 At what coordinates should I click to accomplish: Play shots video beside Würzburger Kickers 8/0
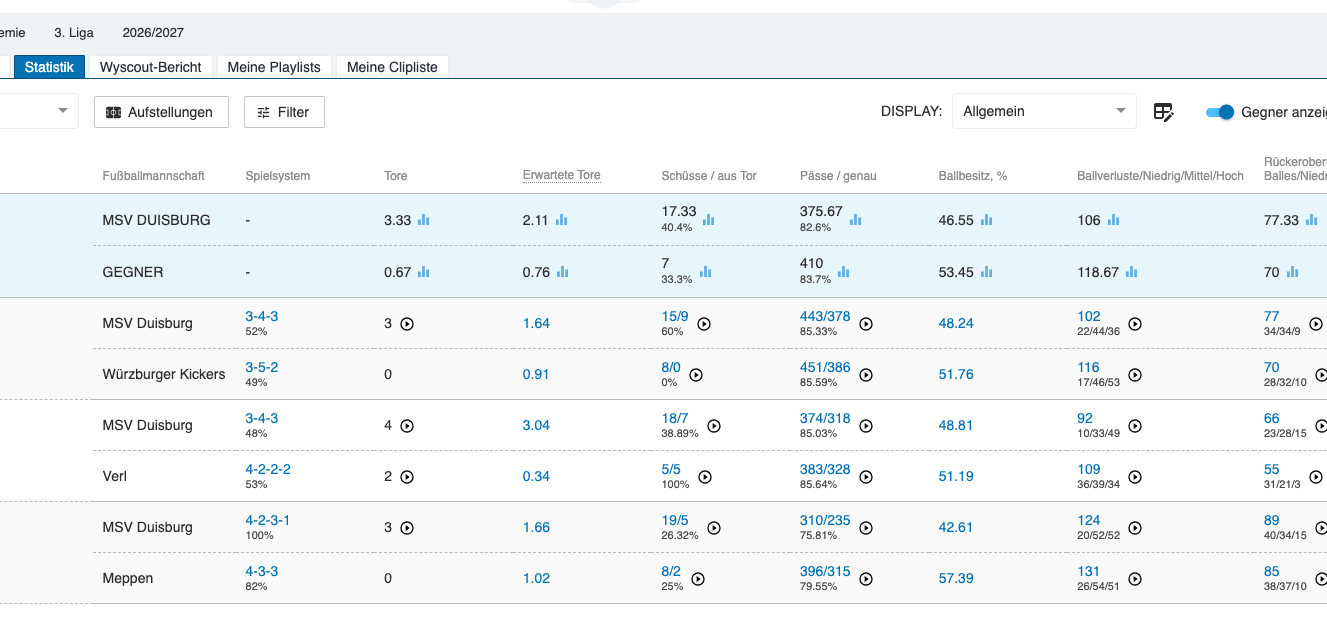696,375
